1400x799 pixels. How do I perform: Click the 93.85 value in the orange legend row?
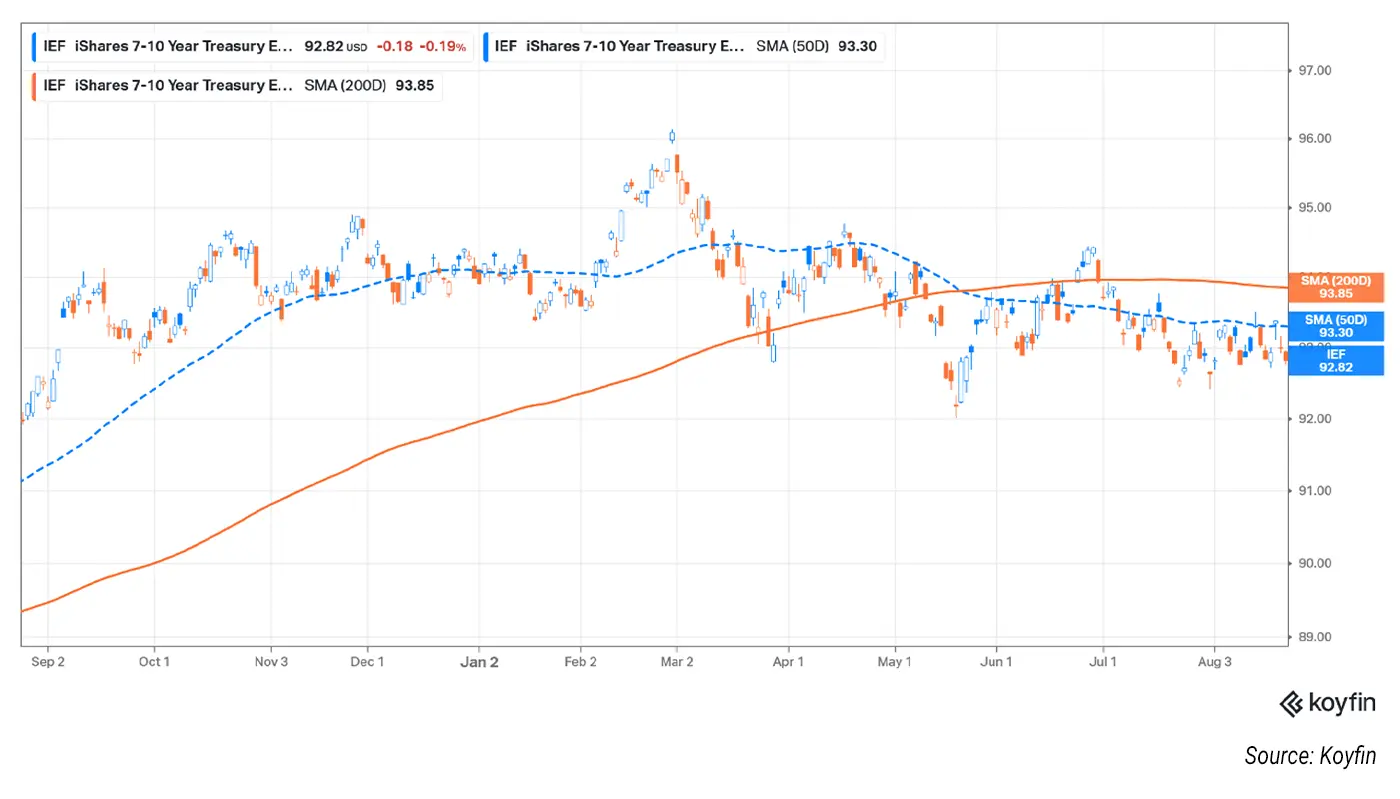414,86
